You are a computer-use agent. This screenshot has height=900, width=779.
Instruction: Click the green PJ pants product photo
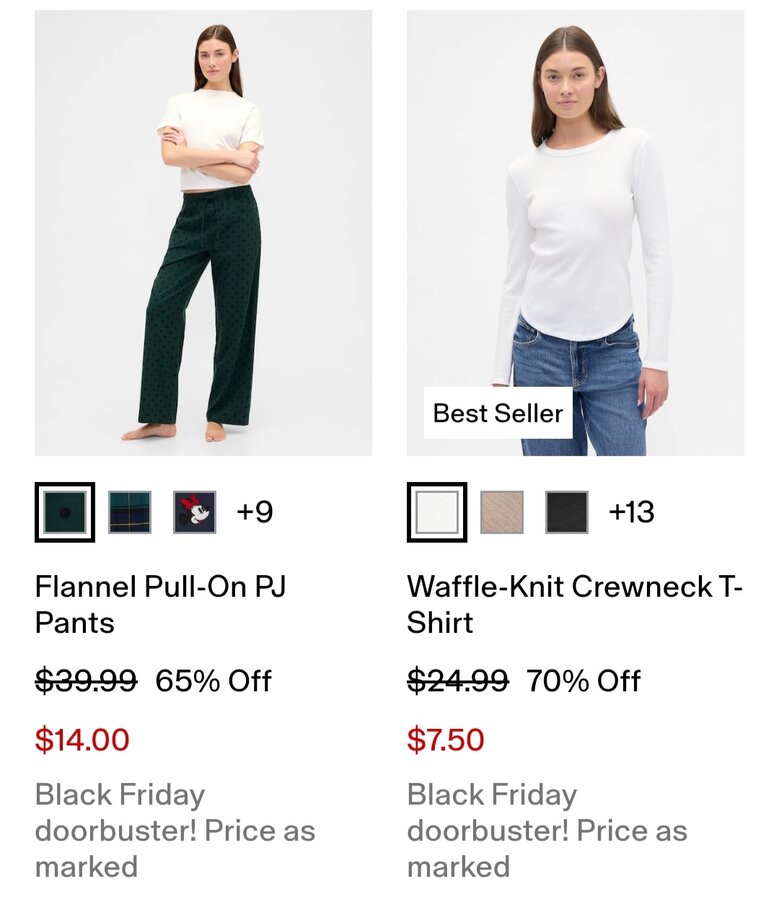click(x=203, y=233)
